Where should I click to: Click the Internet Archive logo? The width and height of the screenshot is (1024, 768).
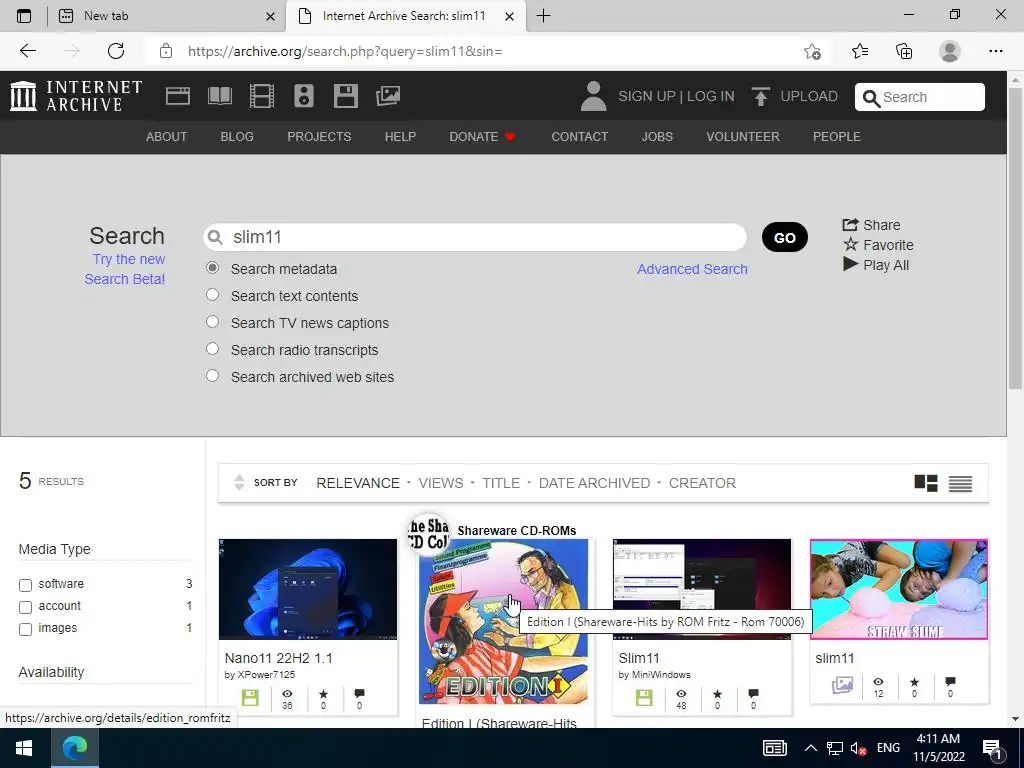pos(76,96)
